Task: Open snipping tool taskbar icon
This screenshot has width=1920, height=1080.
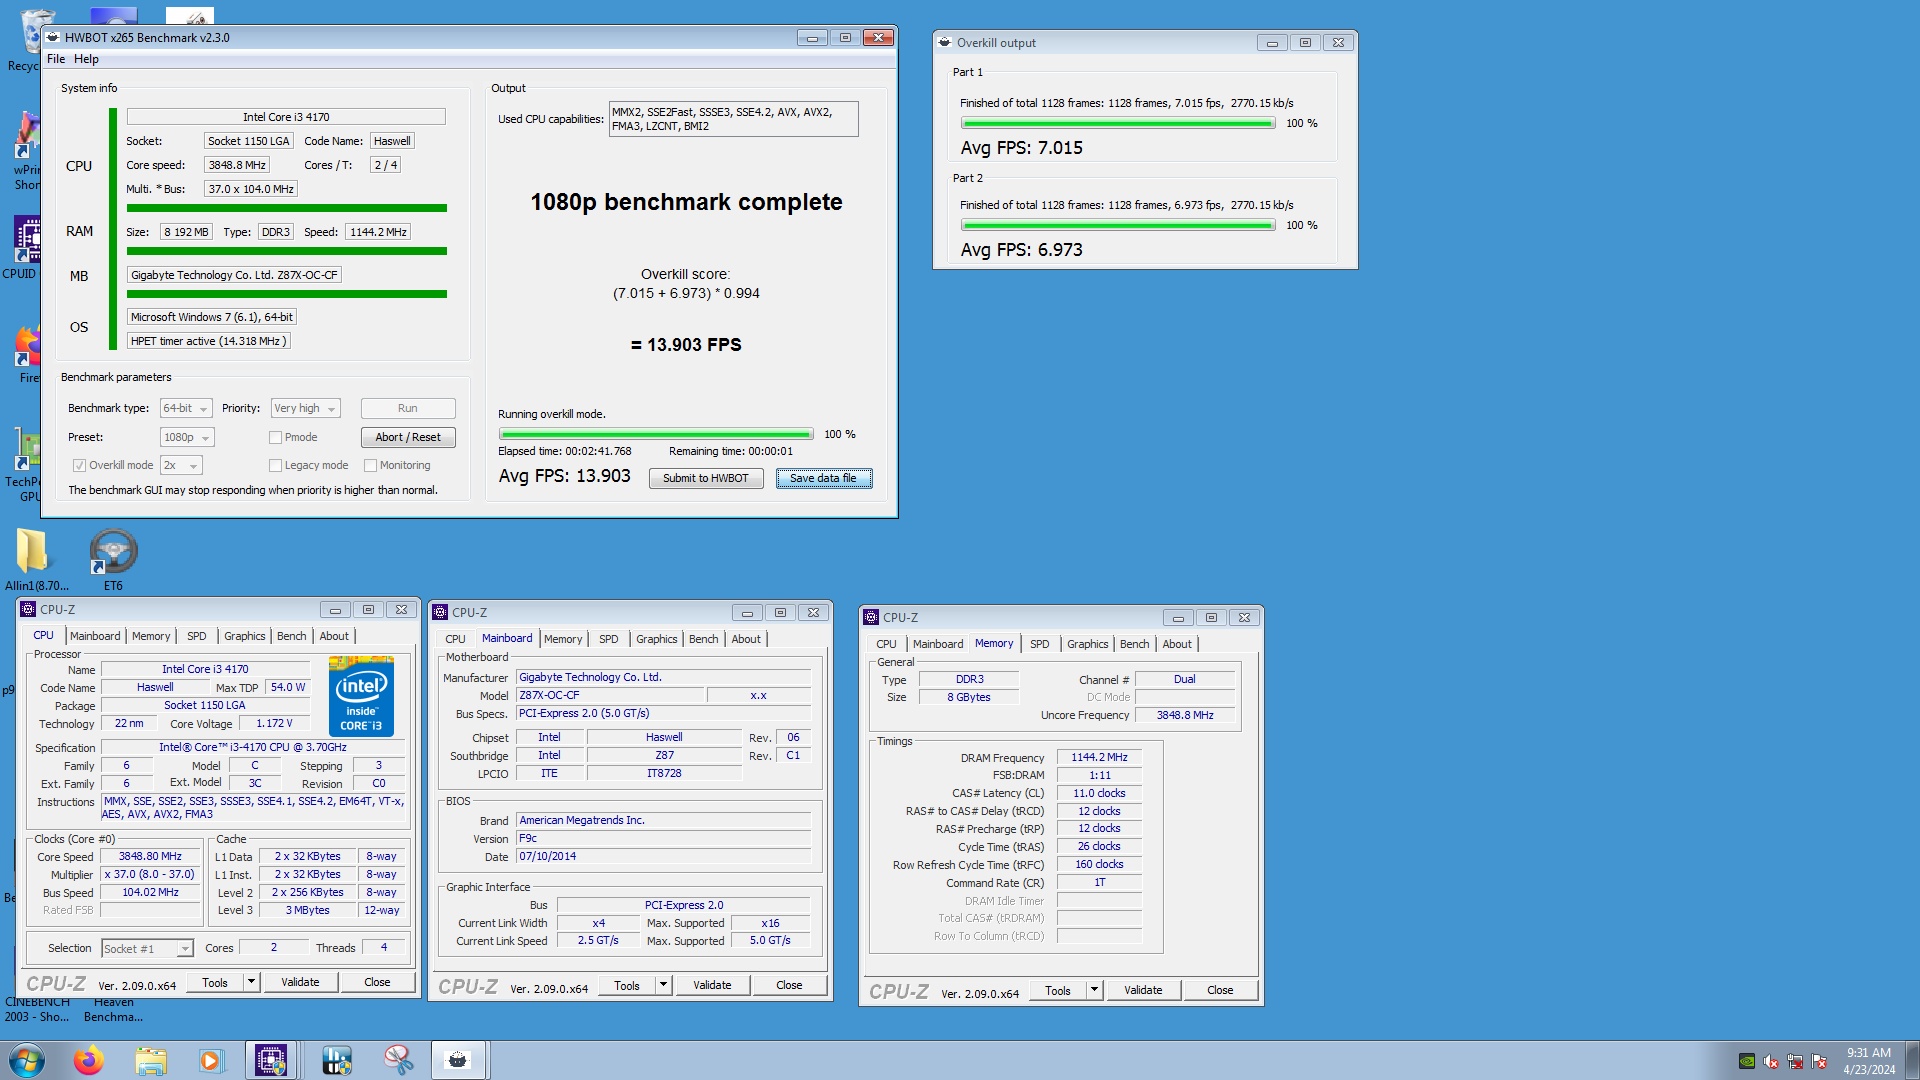Action: (x=399, y=1060)
